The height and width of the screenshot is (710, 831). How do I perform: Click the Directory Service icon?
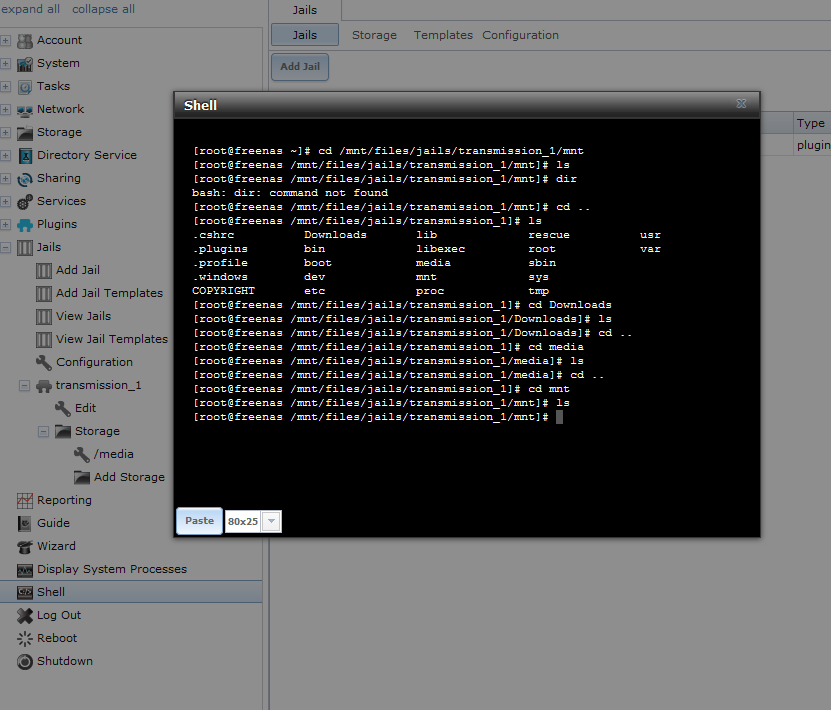pos(24,155)
